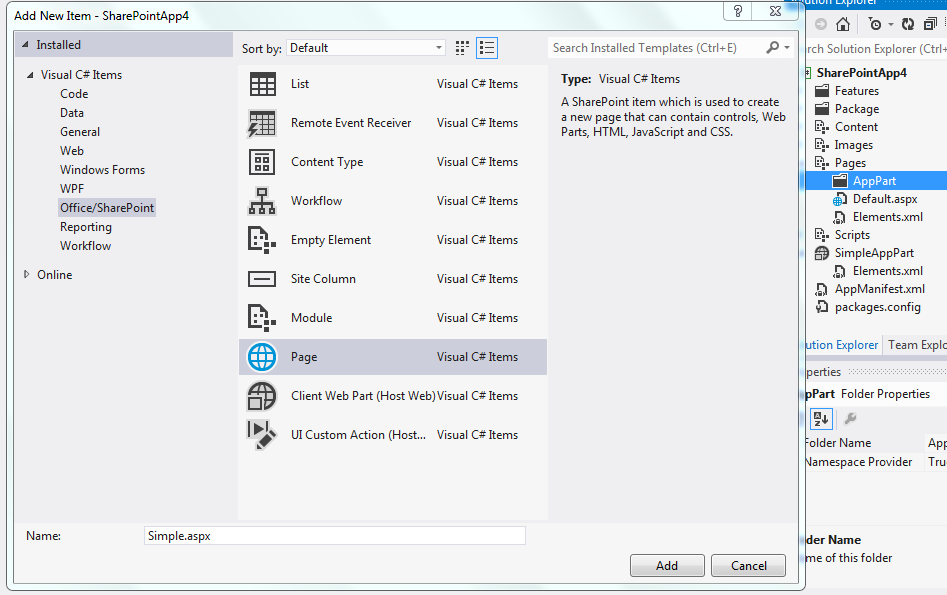Click Solution Explorer refresh icon

[908, 24]
